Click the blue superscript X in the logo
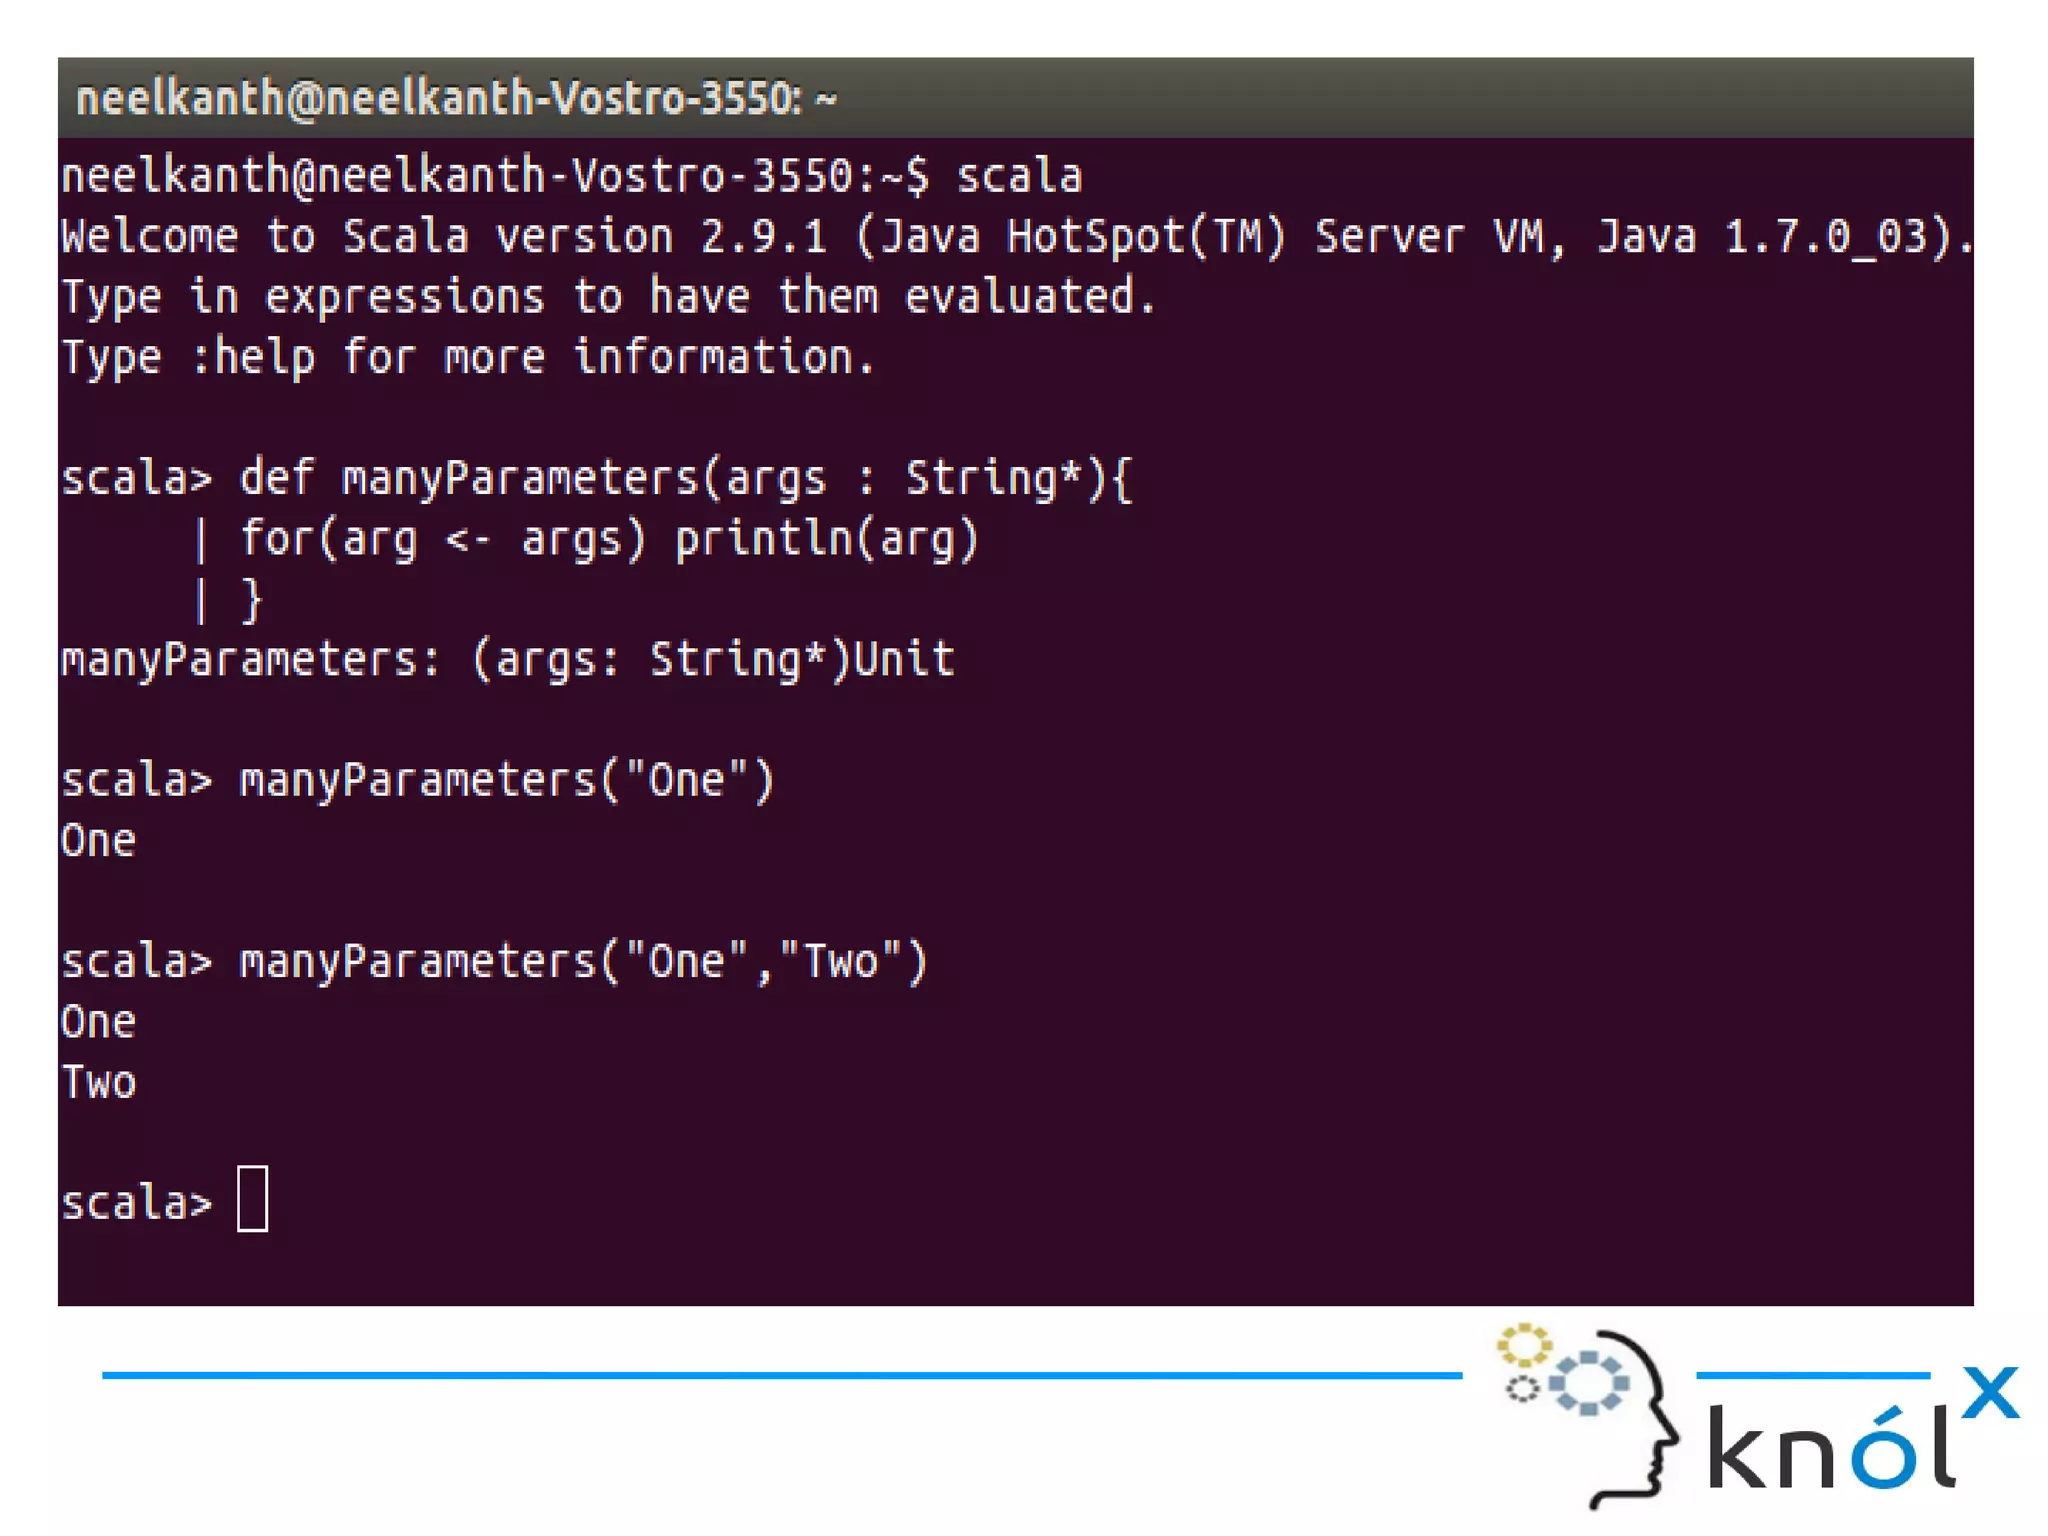Image resolution: width=2048 pixels, height=1536 pixels. (x=1990, y=1392)
